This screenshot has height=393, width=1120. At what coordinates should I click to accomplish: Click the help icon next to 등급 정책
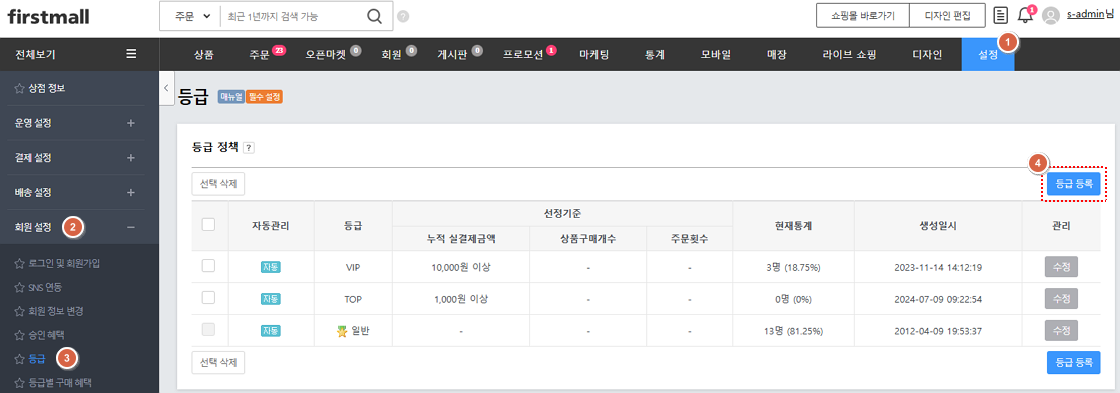[x=249, y=147]
